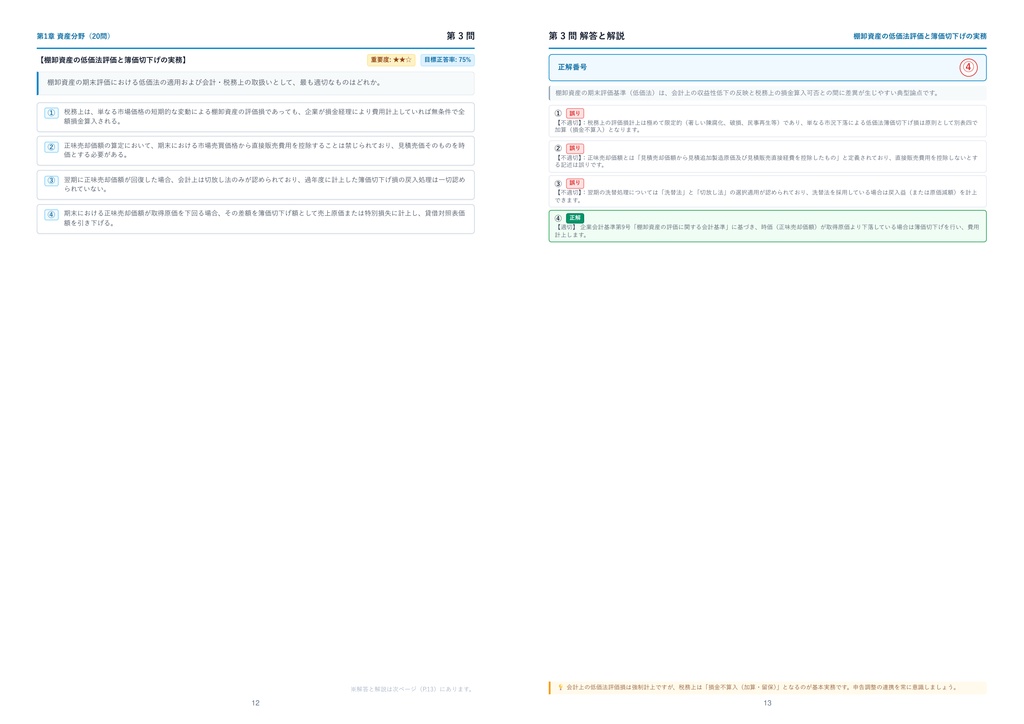Open the 第1章 資産分野 (20問) header link

click(x=74, y=36)
